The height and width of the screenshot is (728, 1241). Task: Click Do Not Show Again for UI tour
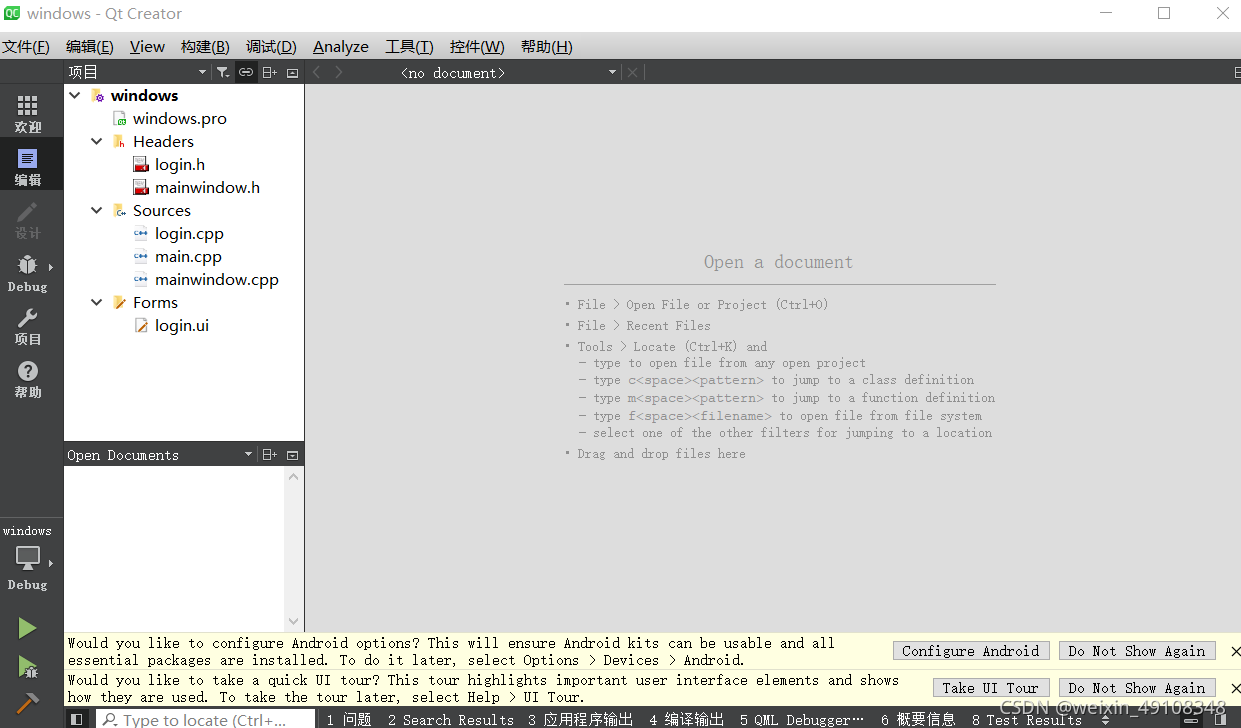[1137, 688]
